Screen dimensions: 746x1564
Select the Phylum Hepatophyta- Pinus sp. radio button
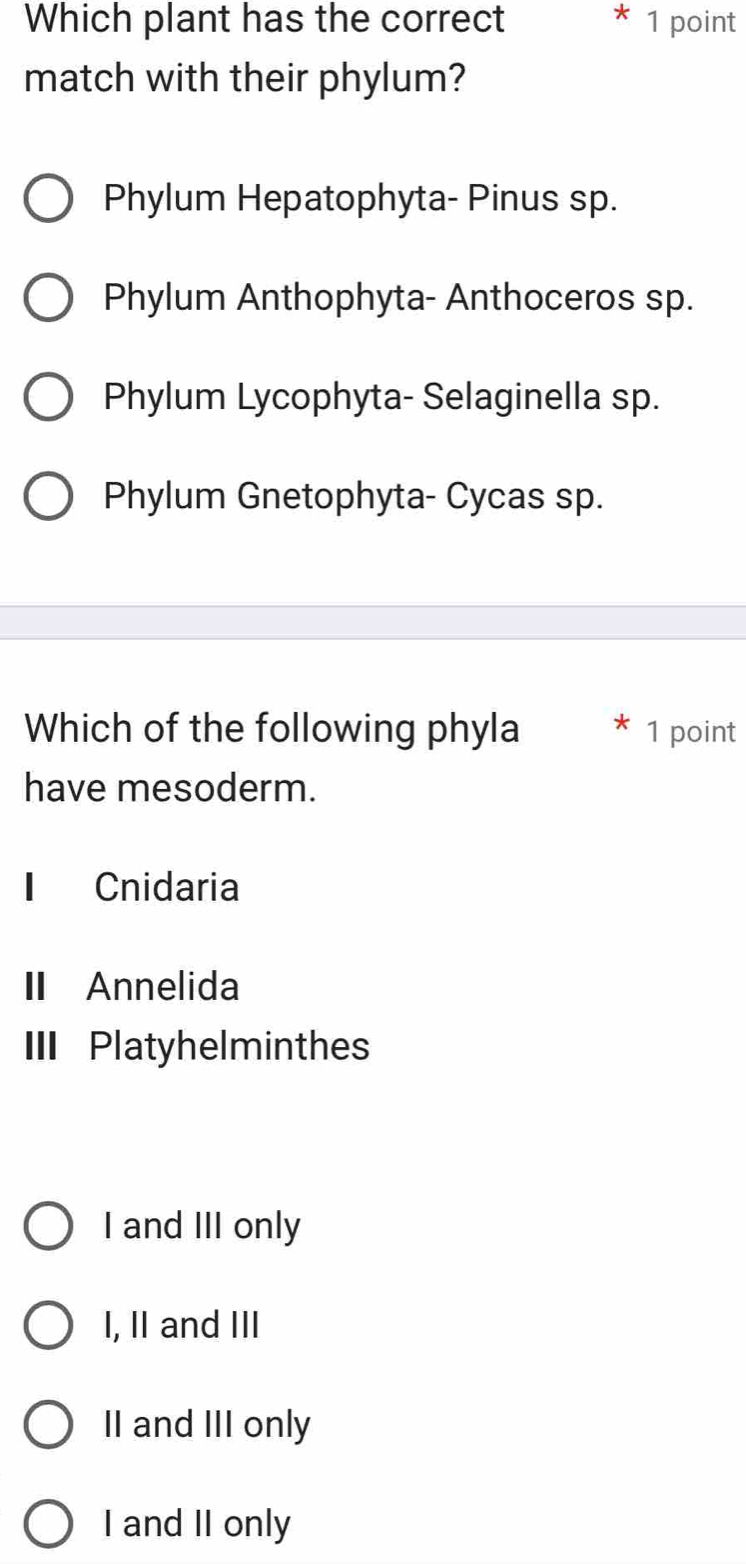coord(48,199)
